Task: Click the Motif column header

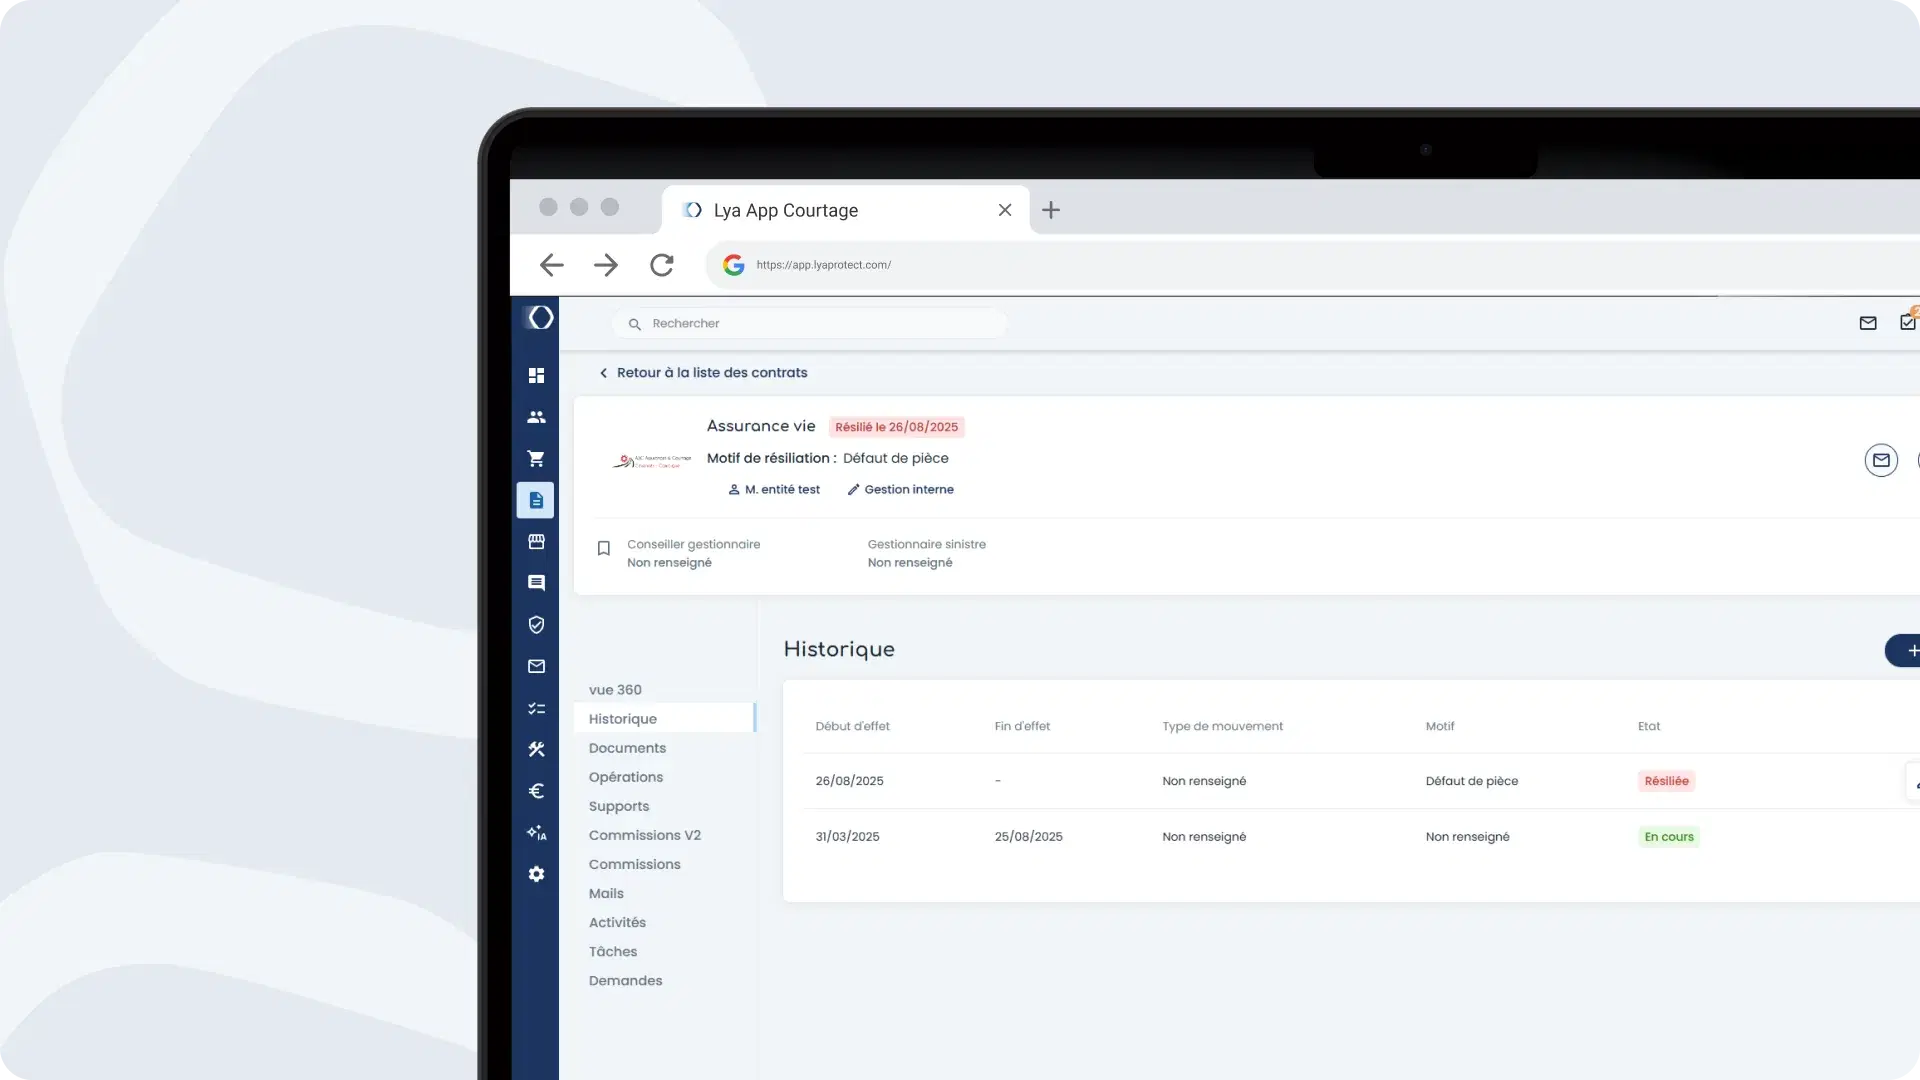Action: [1440, 726]
